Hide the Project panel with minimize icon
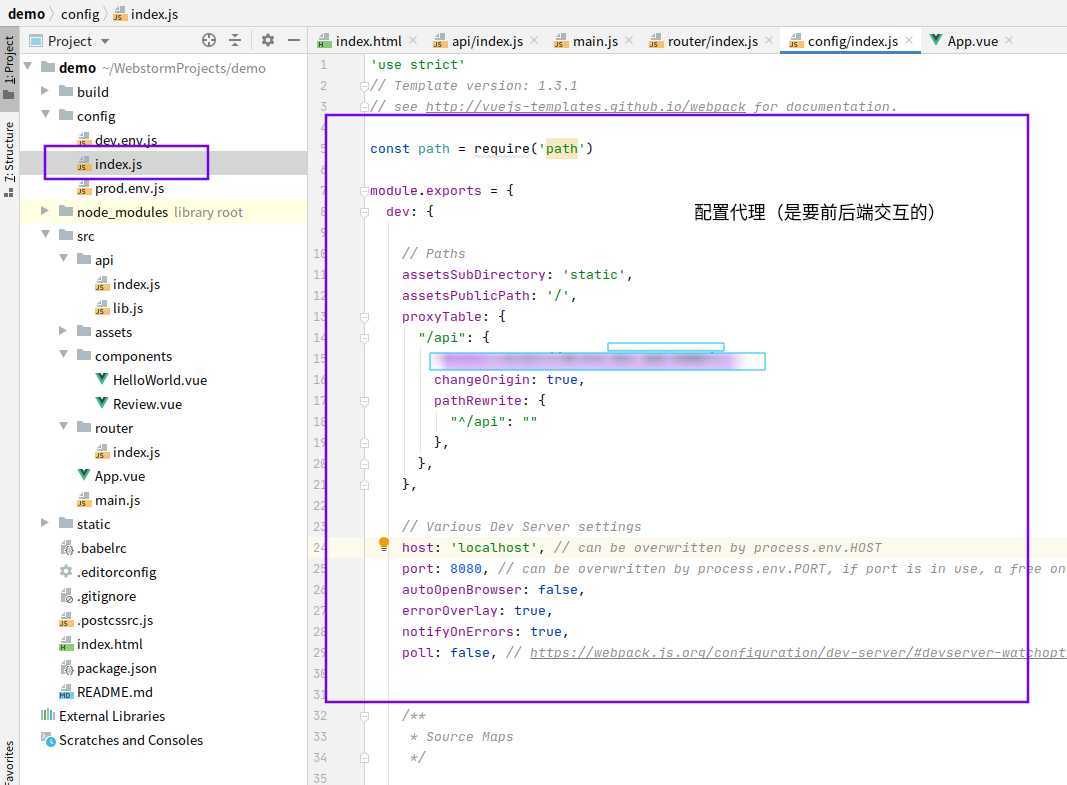Screen dimensions: 1067x785 [294, 41]
